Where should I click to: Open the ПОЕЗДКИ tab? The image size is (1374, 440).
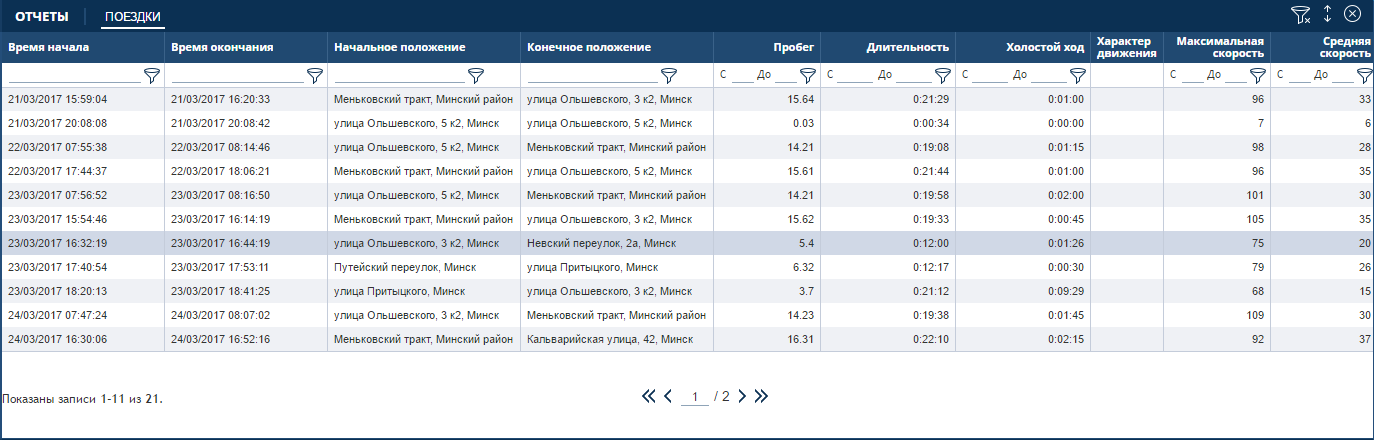point(132,17)
